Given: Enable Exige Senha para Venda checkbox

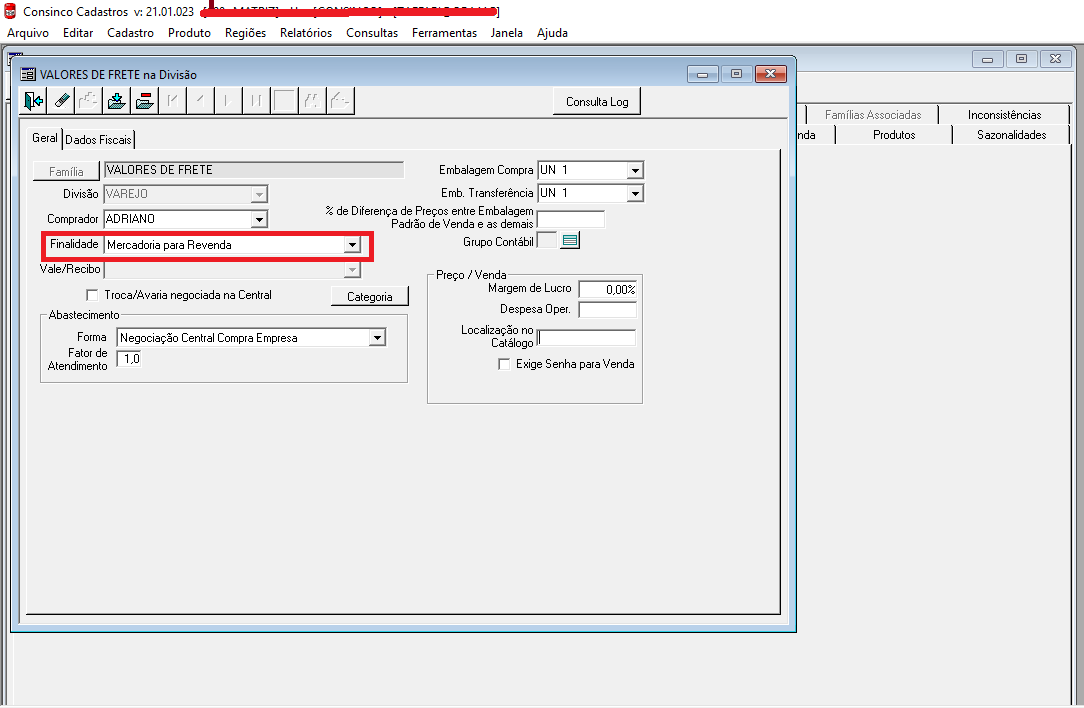Looking at the screenshot, I should 504,364.
